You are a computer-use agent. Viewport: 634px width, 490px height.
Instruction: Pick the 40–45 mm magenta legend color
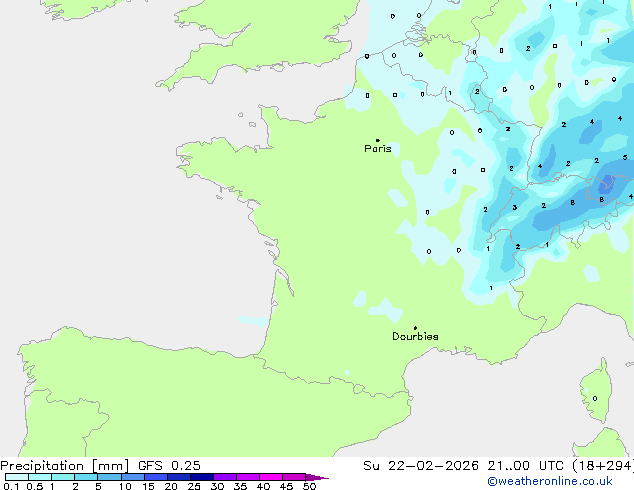pyautogui.click(x=271, y=477)
